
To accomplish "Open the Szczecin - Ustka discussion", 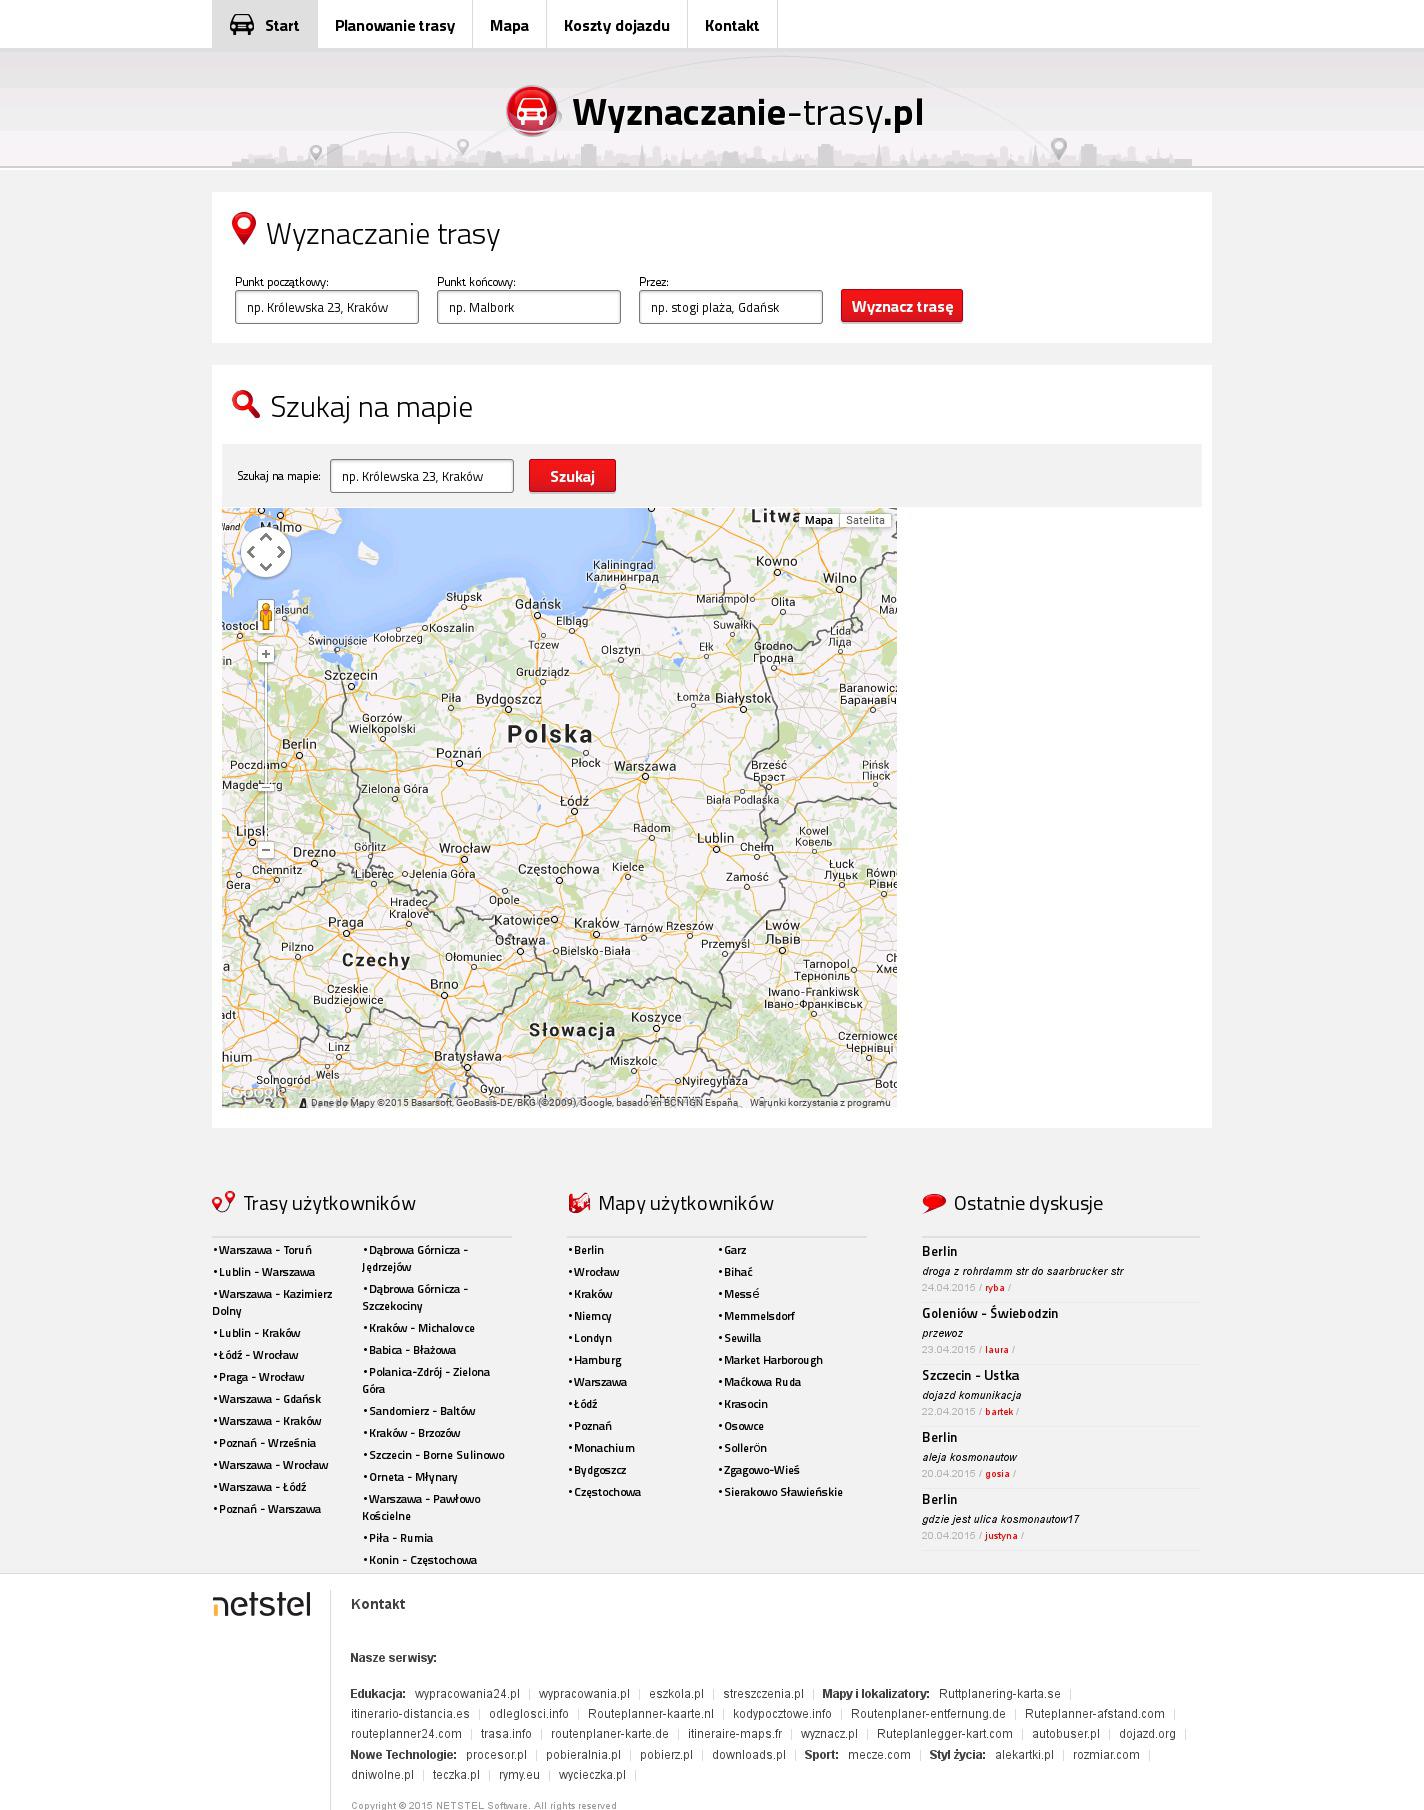I will 970,1375.
